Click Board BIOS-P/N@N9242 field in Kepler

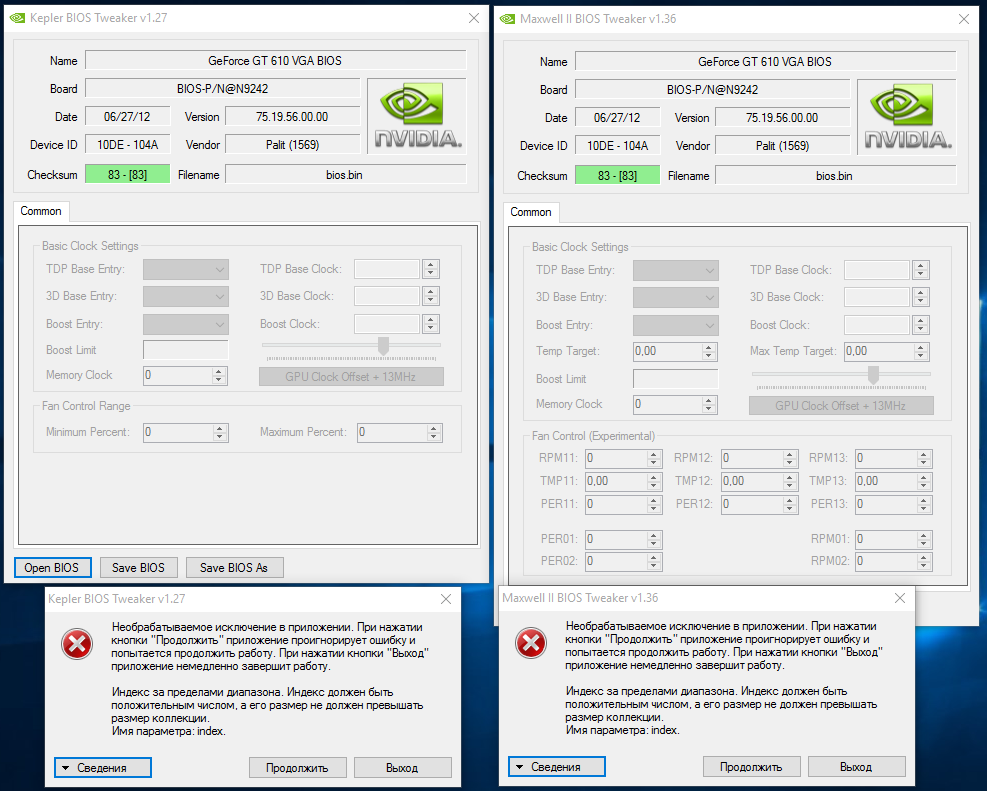click(223, 89)
